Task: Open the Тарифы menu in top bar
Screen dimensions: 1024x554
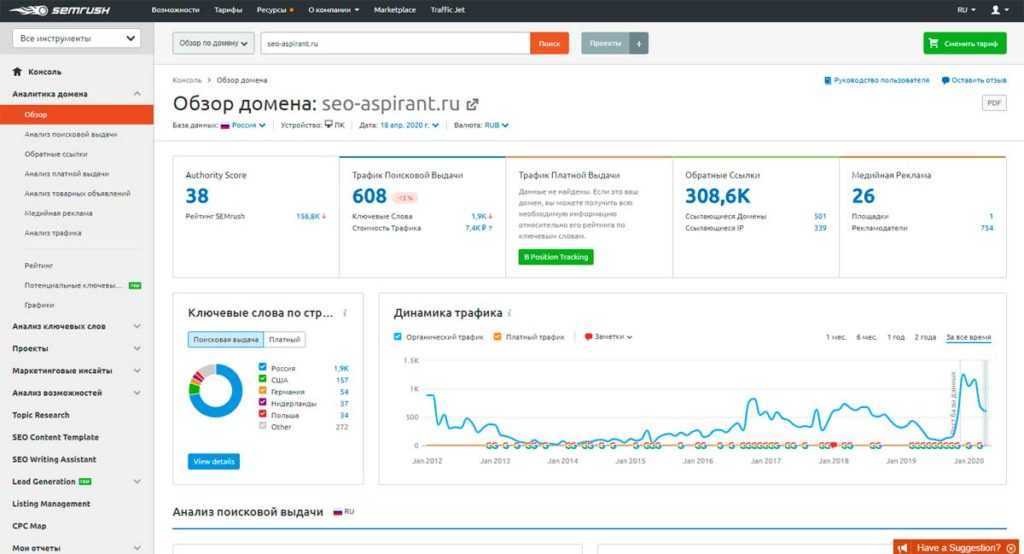Action: 228,9
